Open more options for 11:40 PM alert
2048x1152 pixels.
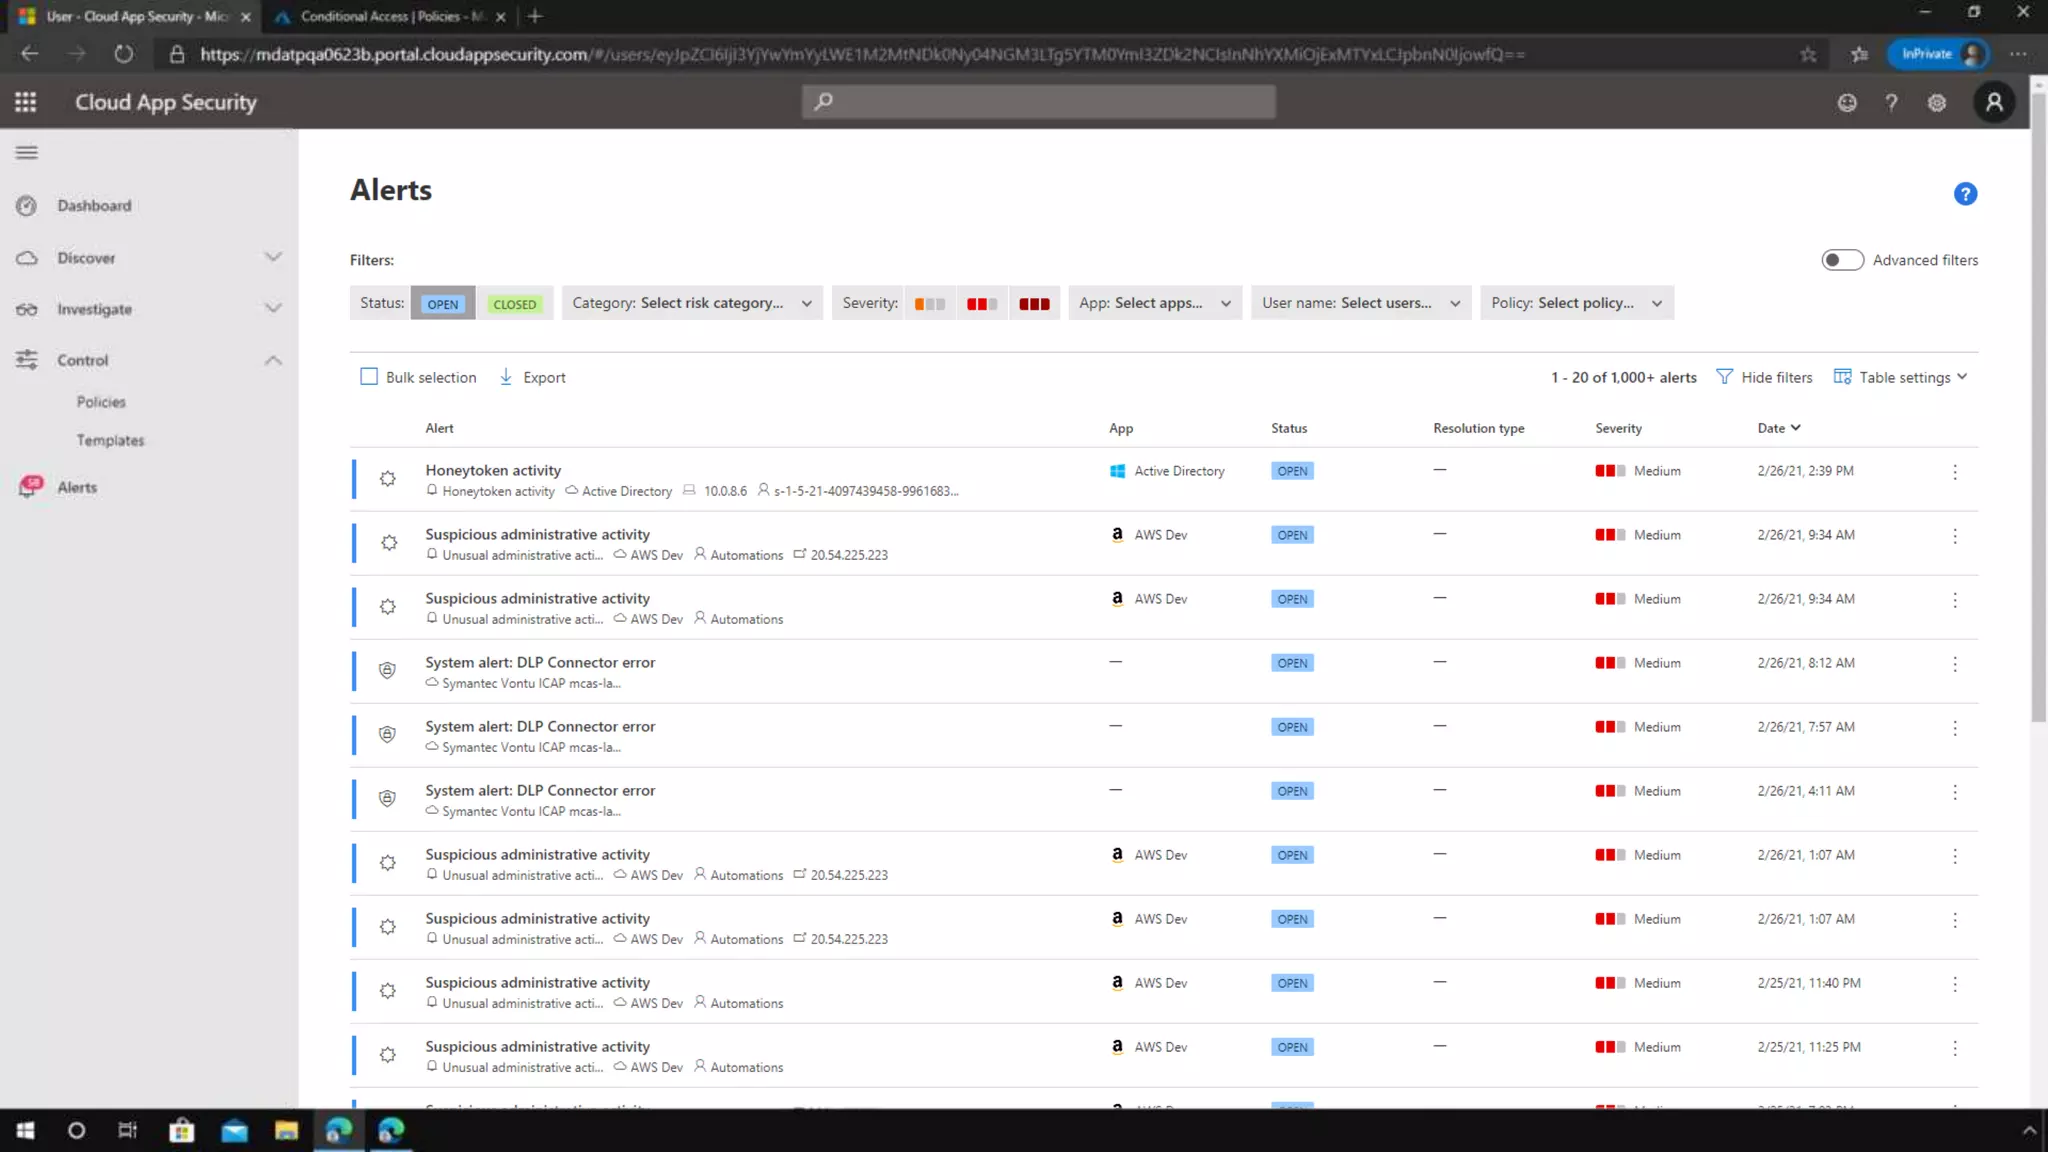click(1955, 984)
